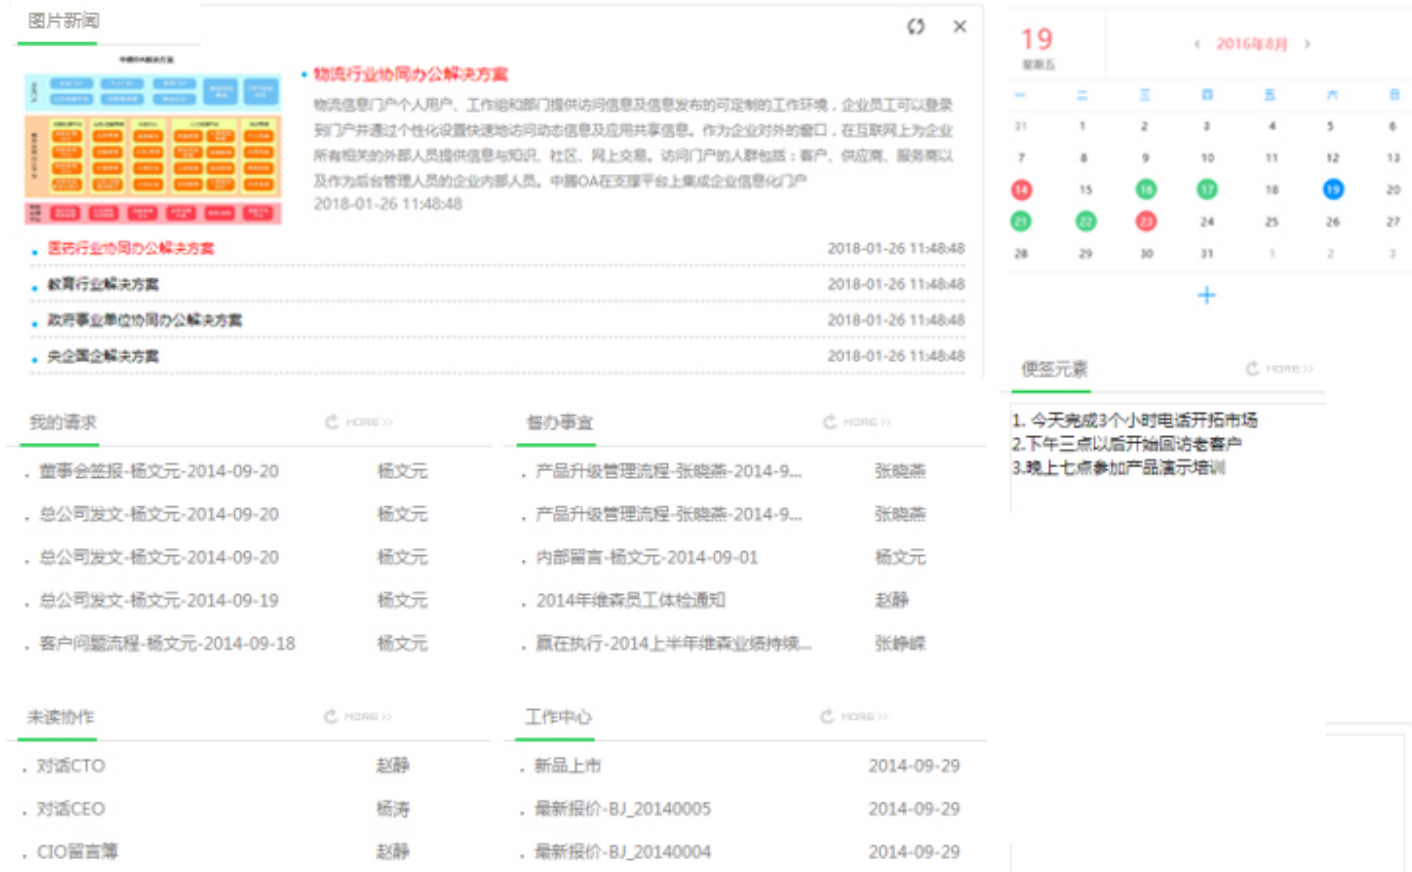The width and height of the screenshot is (1412, 872).
Task: Click note line 晚上七点参加产品演示培训
Action: click(x=1119, y=468)
